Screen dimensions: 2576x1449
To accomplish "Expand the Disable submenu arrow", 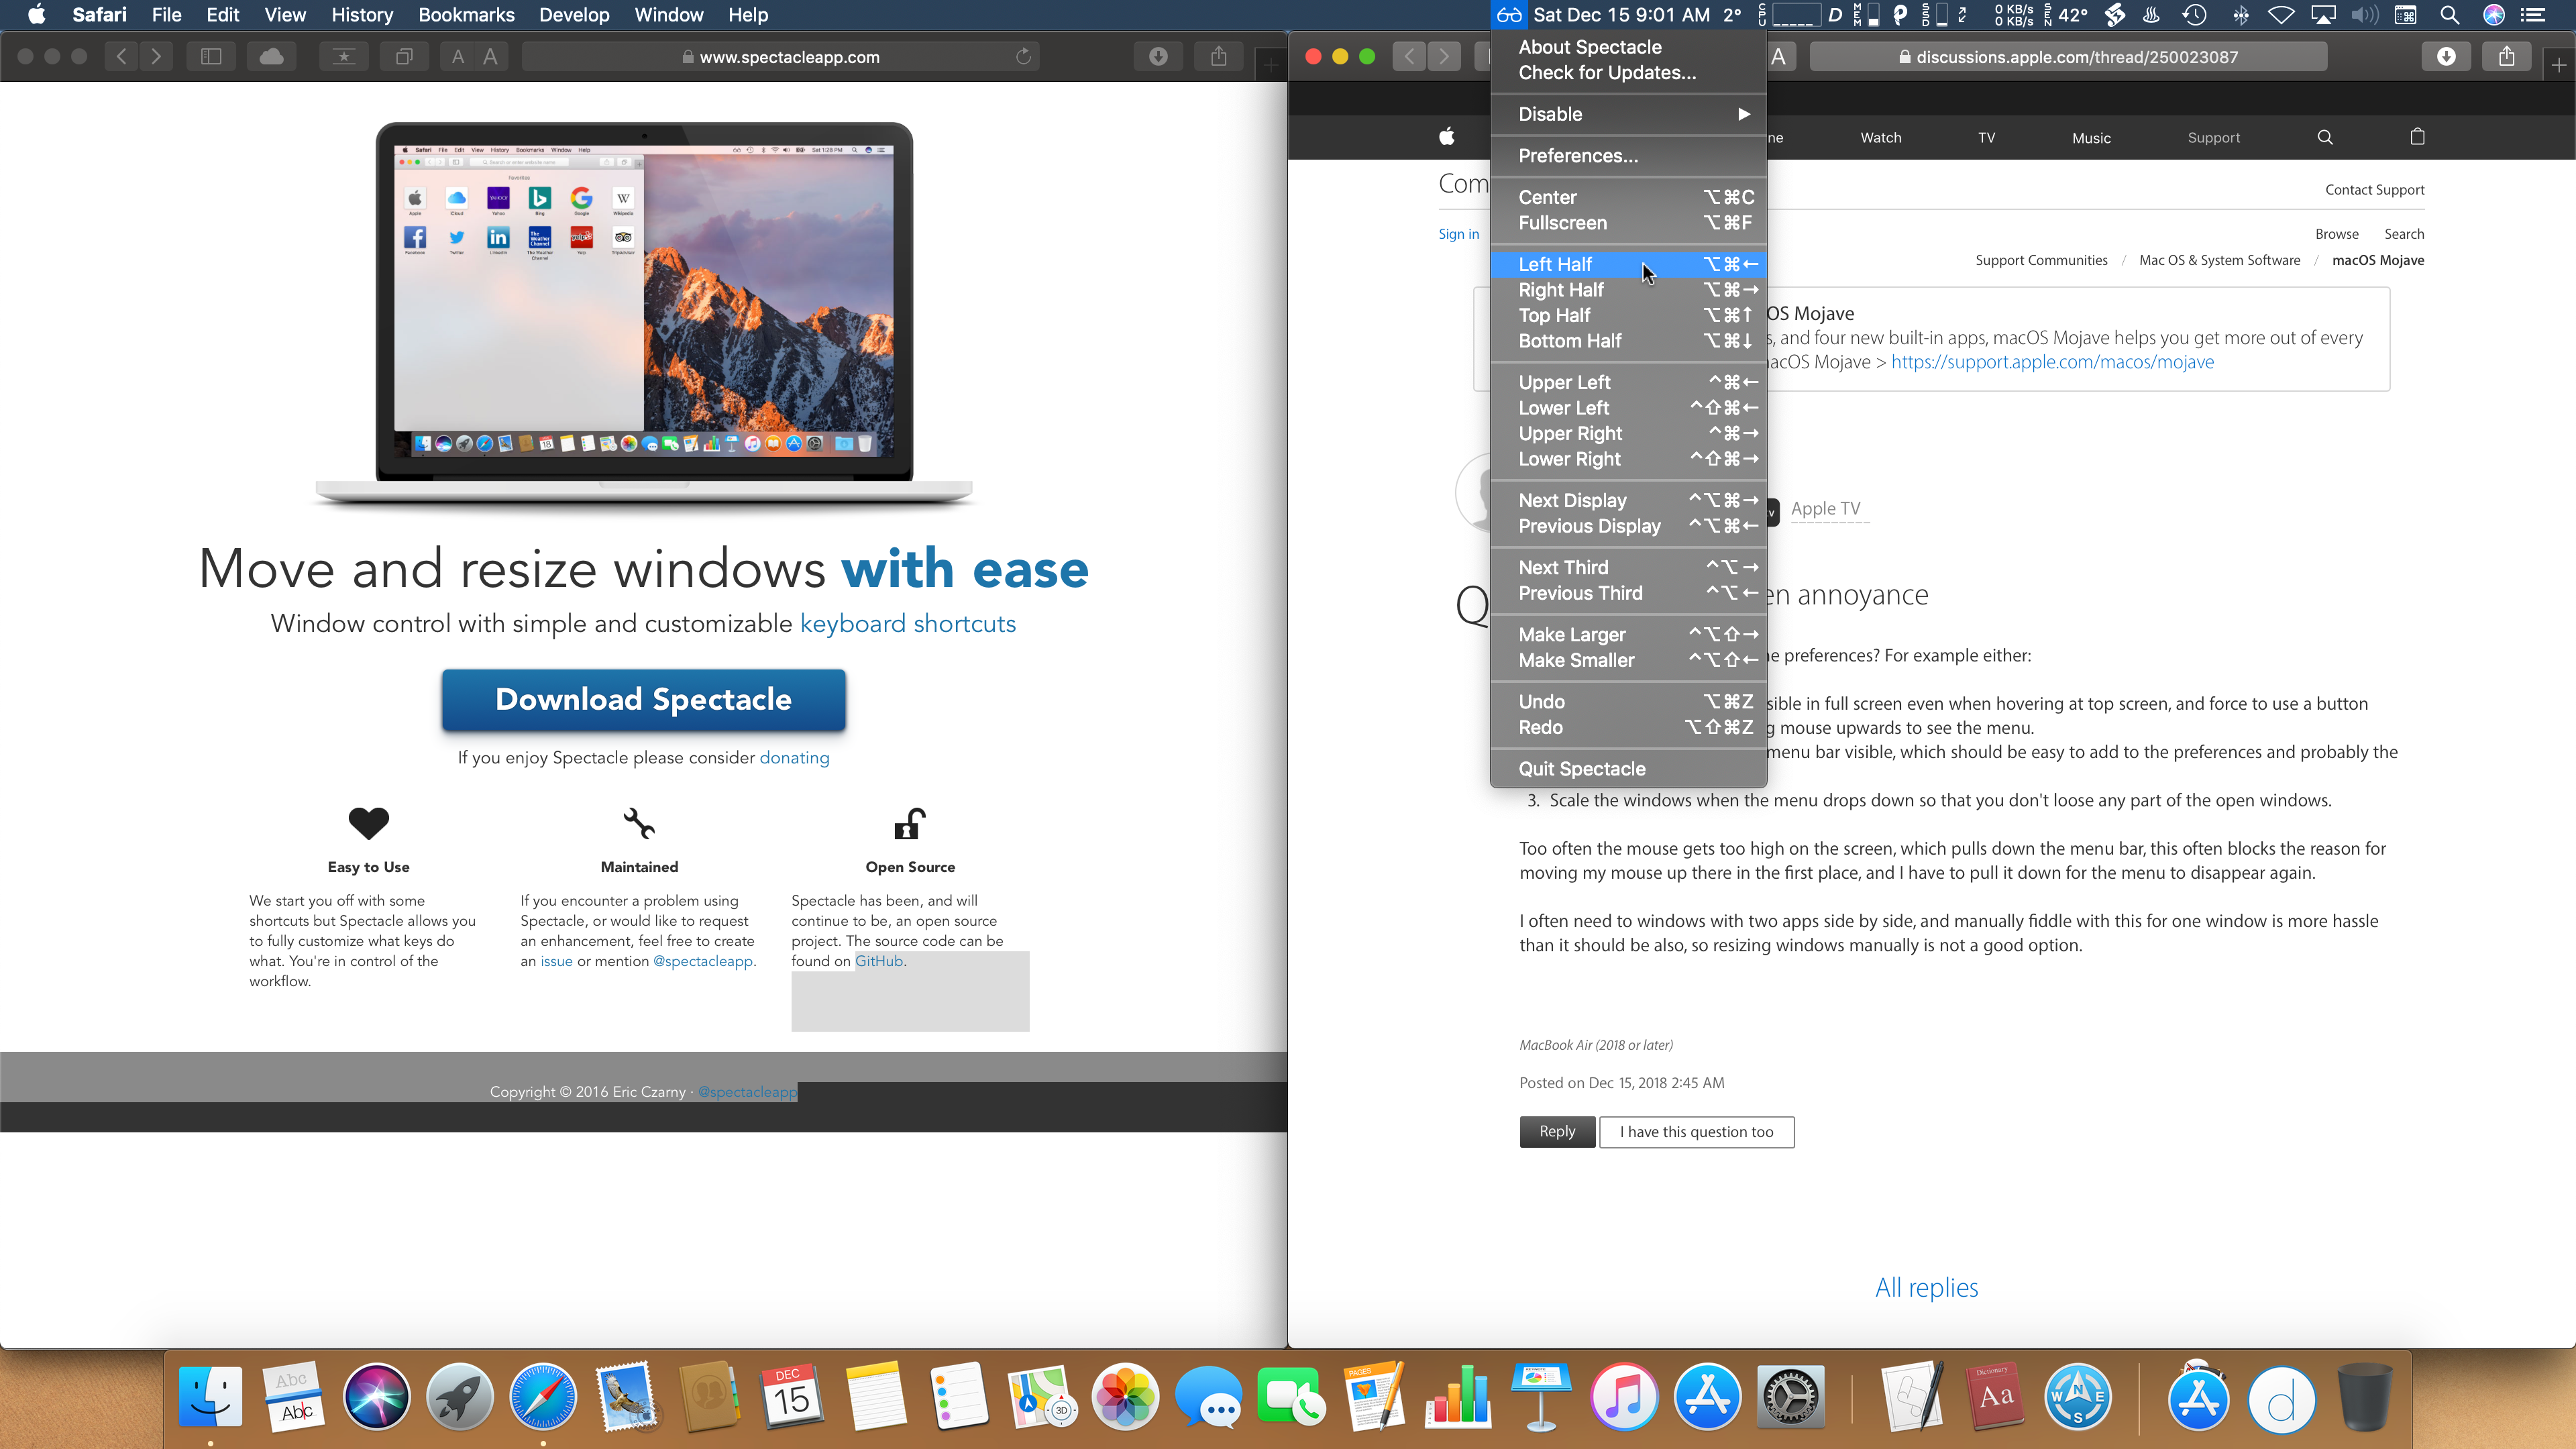I will coord(1743,114).
